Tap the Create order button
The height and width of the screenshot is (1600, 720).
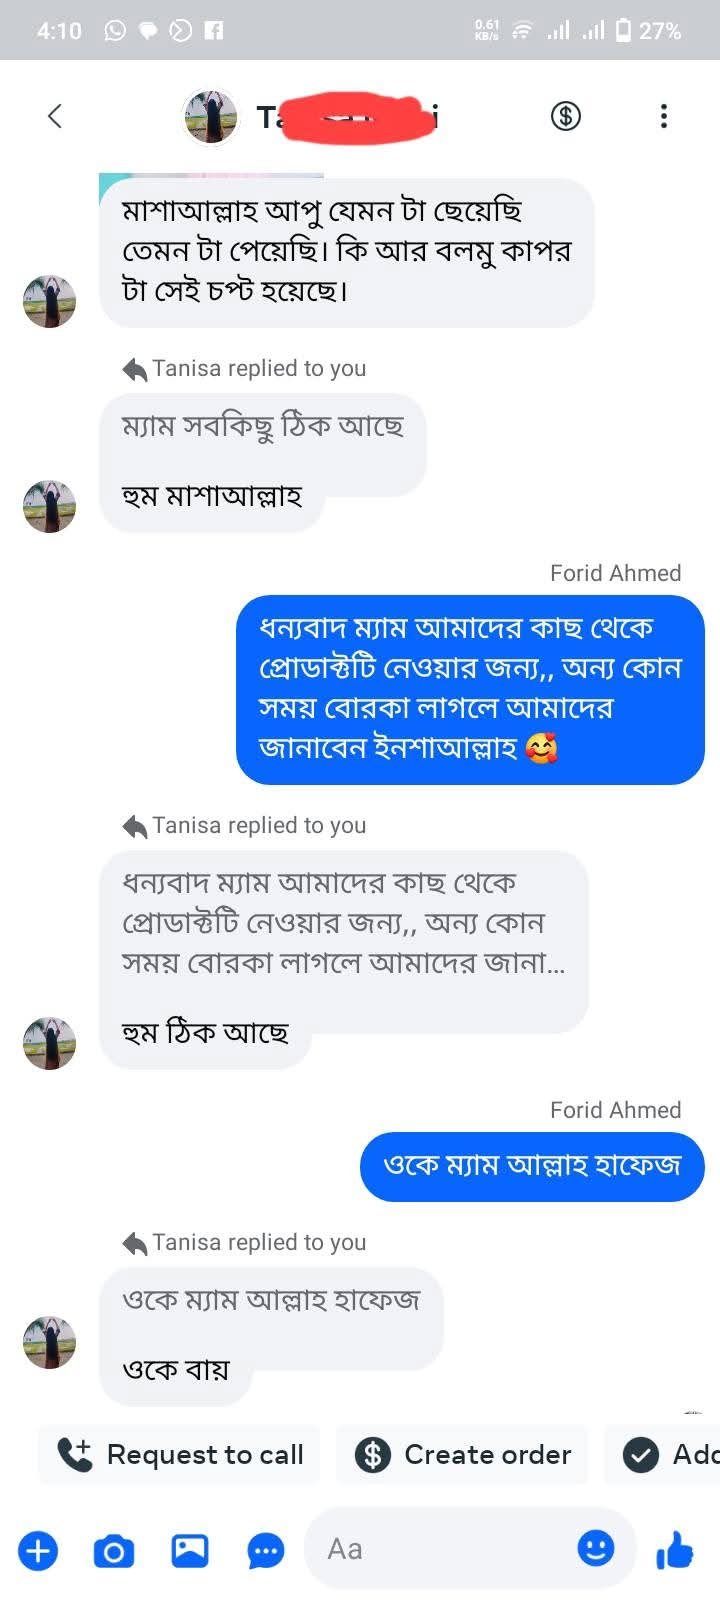(x=462, y=1454)
